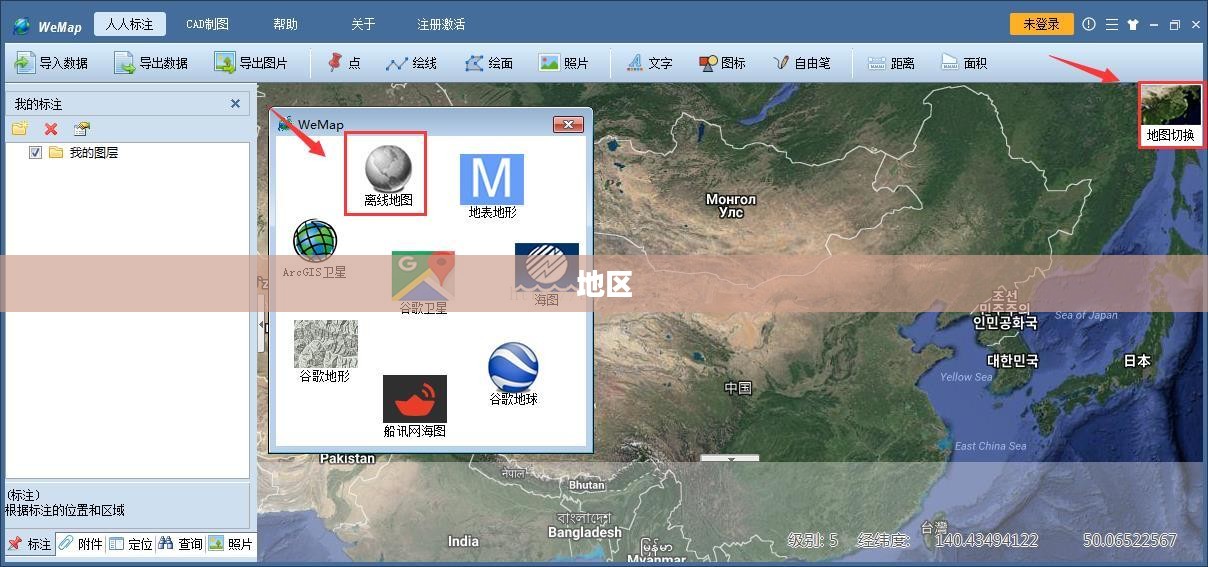Click the 导出图片 export image tool
This screenshot has height=567, width=1208.
tap(250, 63)
